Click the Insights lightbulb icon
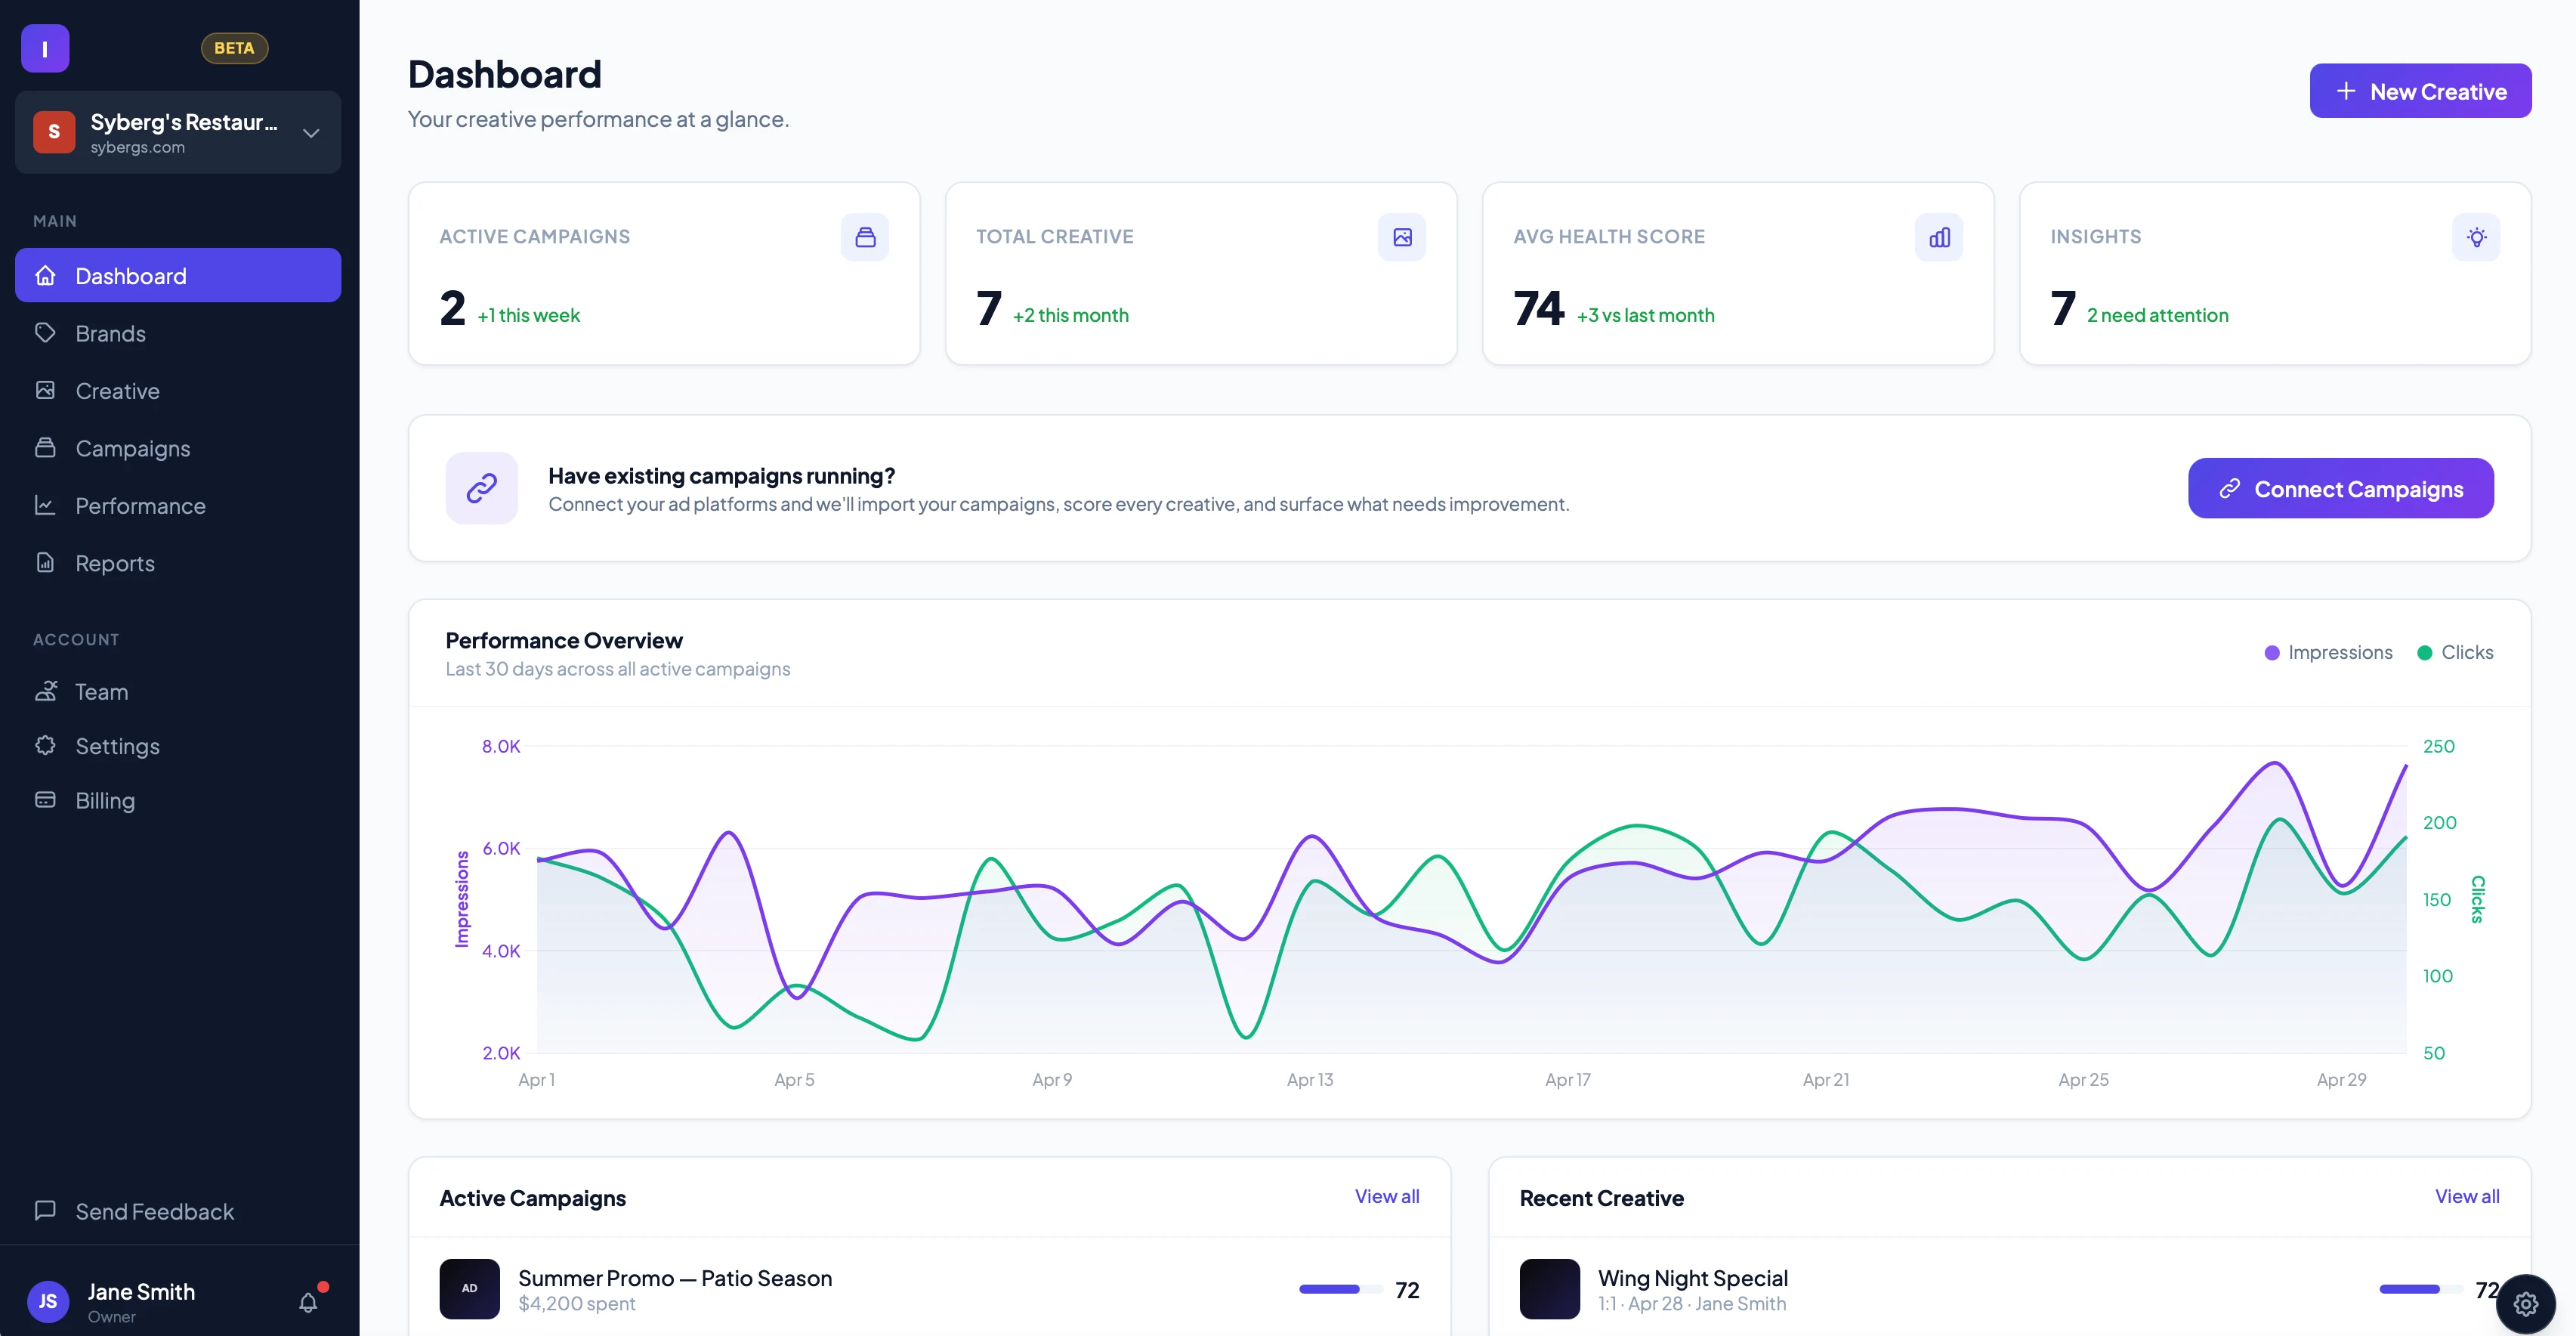This screenshot has width=2576, height=1336. 2476,237
